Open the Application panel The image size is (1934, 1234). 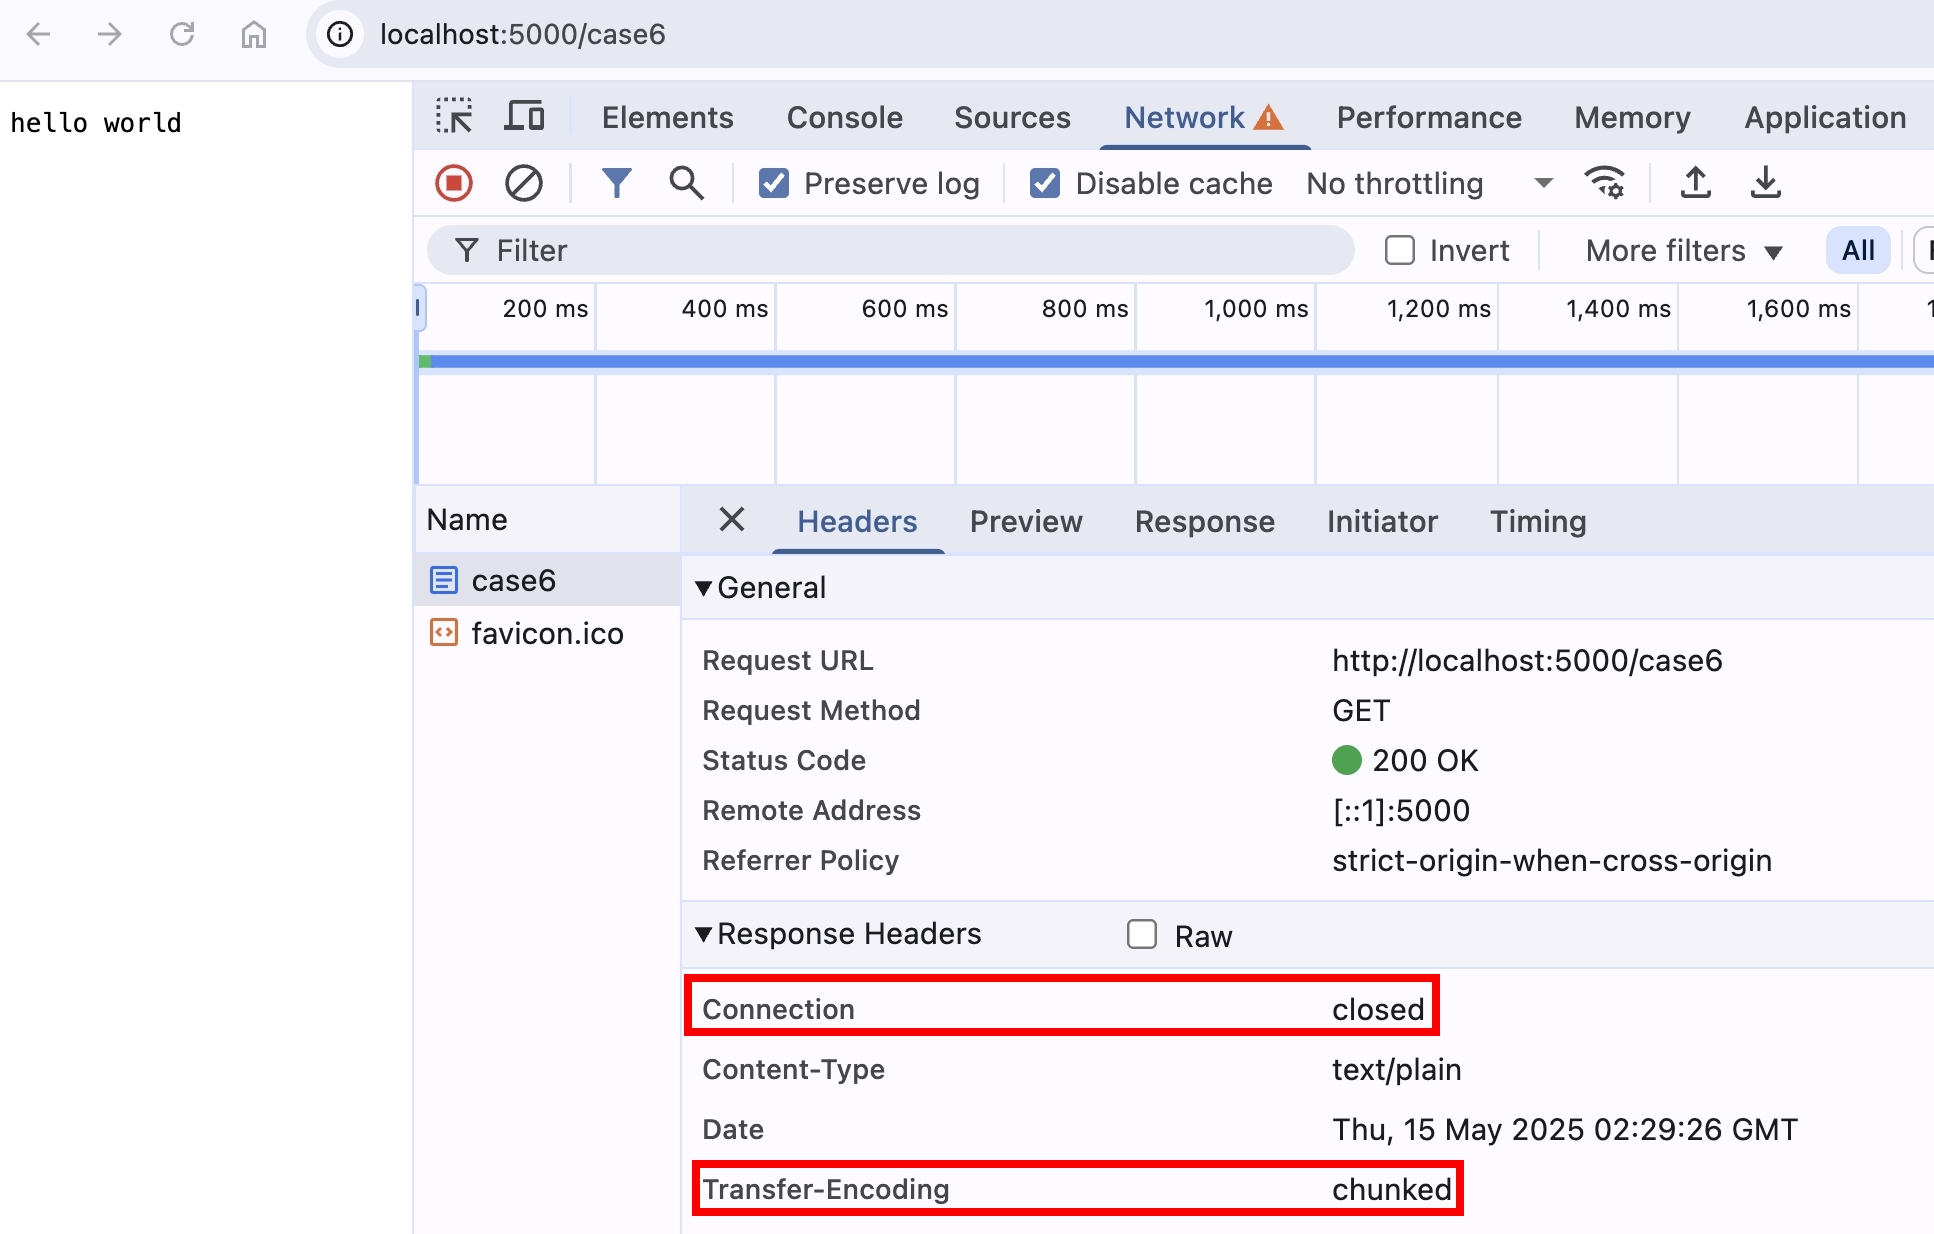tap(1825, 118)
